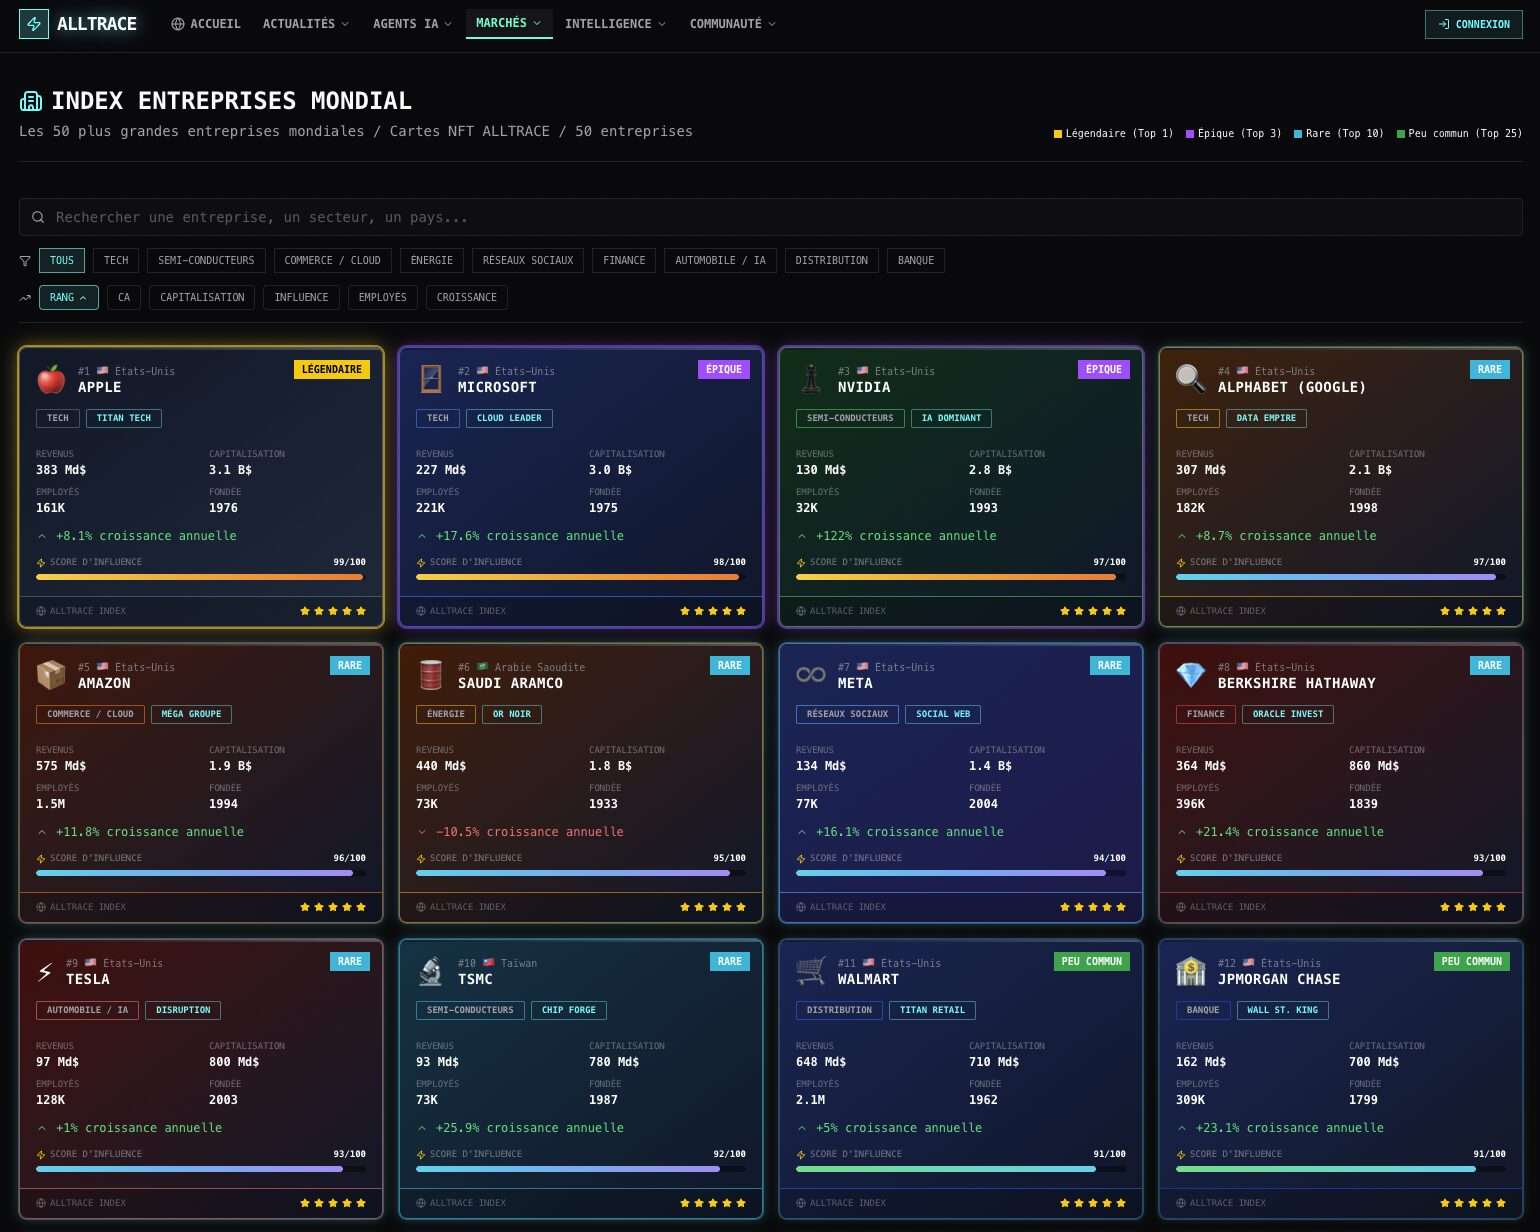Click the sparkle icon by Apple's influence score
This screenshot has height=1232, width=1540.
pos(41,563)
